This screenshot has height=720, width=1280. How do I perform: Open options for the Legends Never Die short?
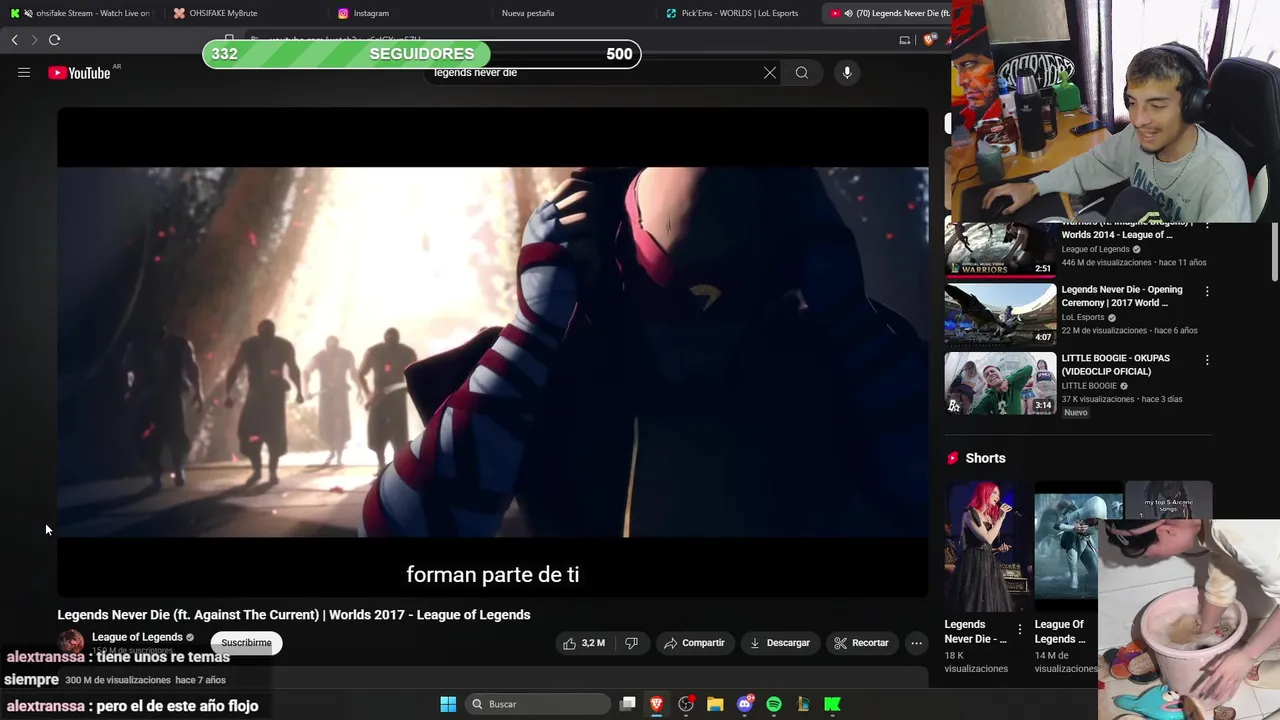(1020, 630)
